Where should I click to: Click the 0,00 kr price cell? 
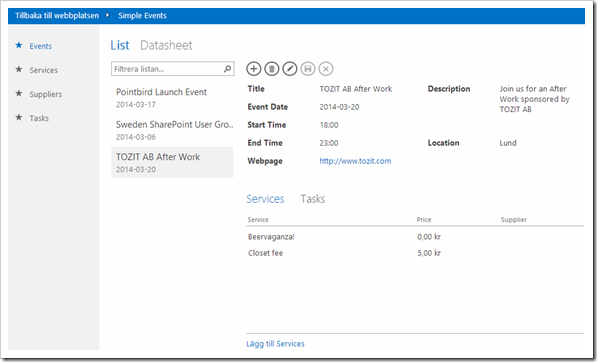[429, 237]
